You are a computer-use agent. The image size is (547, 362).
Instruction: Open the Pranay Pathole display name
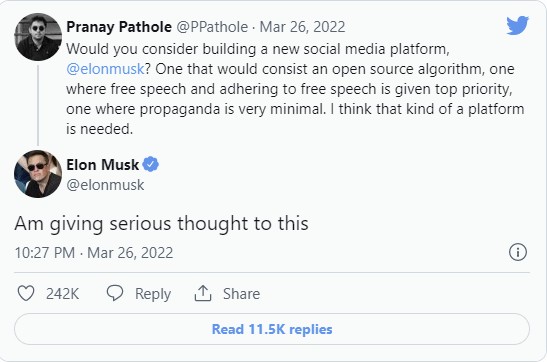pyautogui.click(x=119, y=27)
